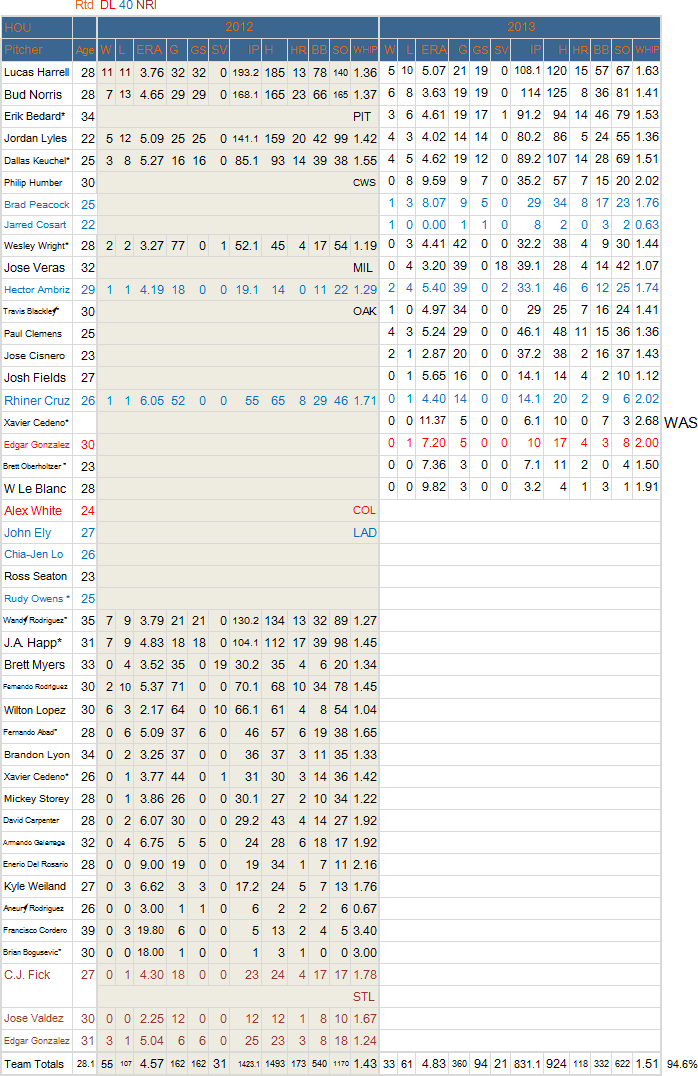Click Wilton Lopez's 2012 ERA 2.17
Viewport: 698px width, 1076px height.
click(x=152, y=710)
